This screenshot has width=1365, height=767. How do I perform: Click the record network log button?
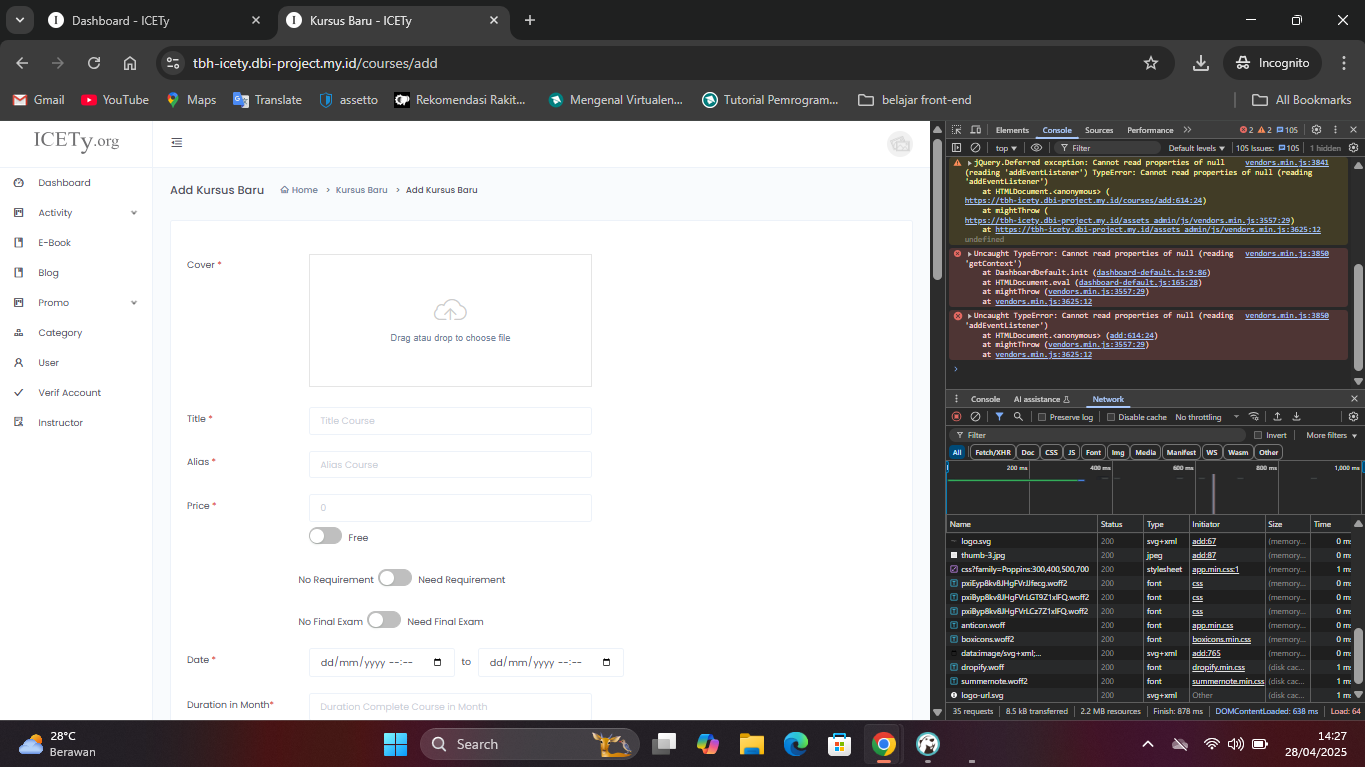point(956,417)
